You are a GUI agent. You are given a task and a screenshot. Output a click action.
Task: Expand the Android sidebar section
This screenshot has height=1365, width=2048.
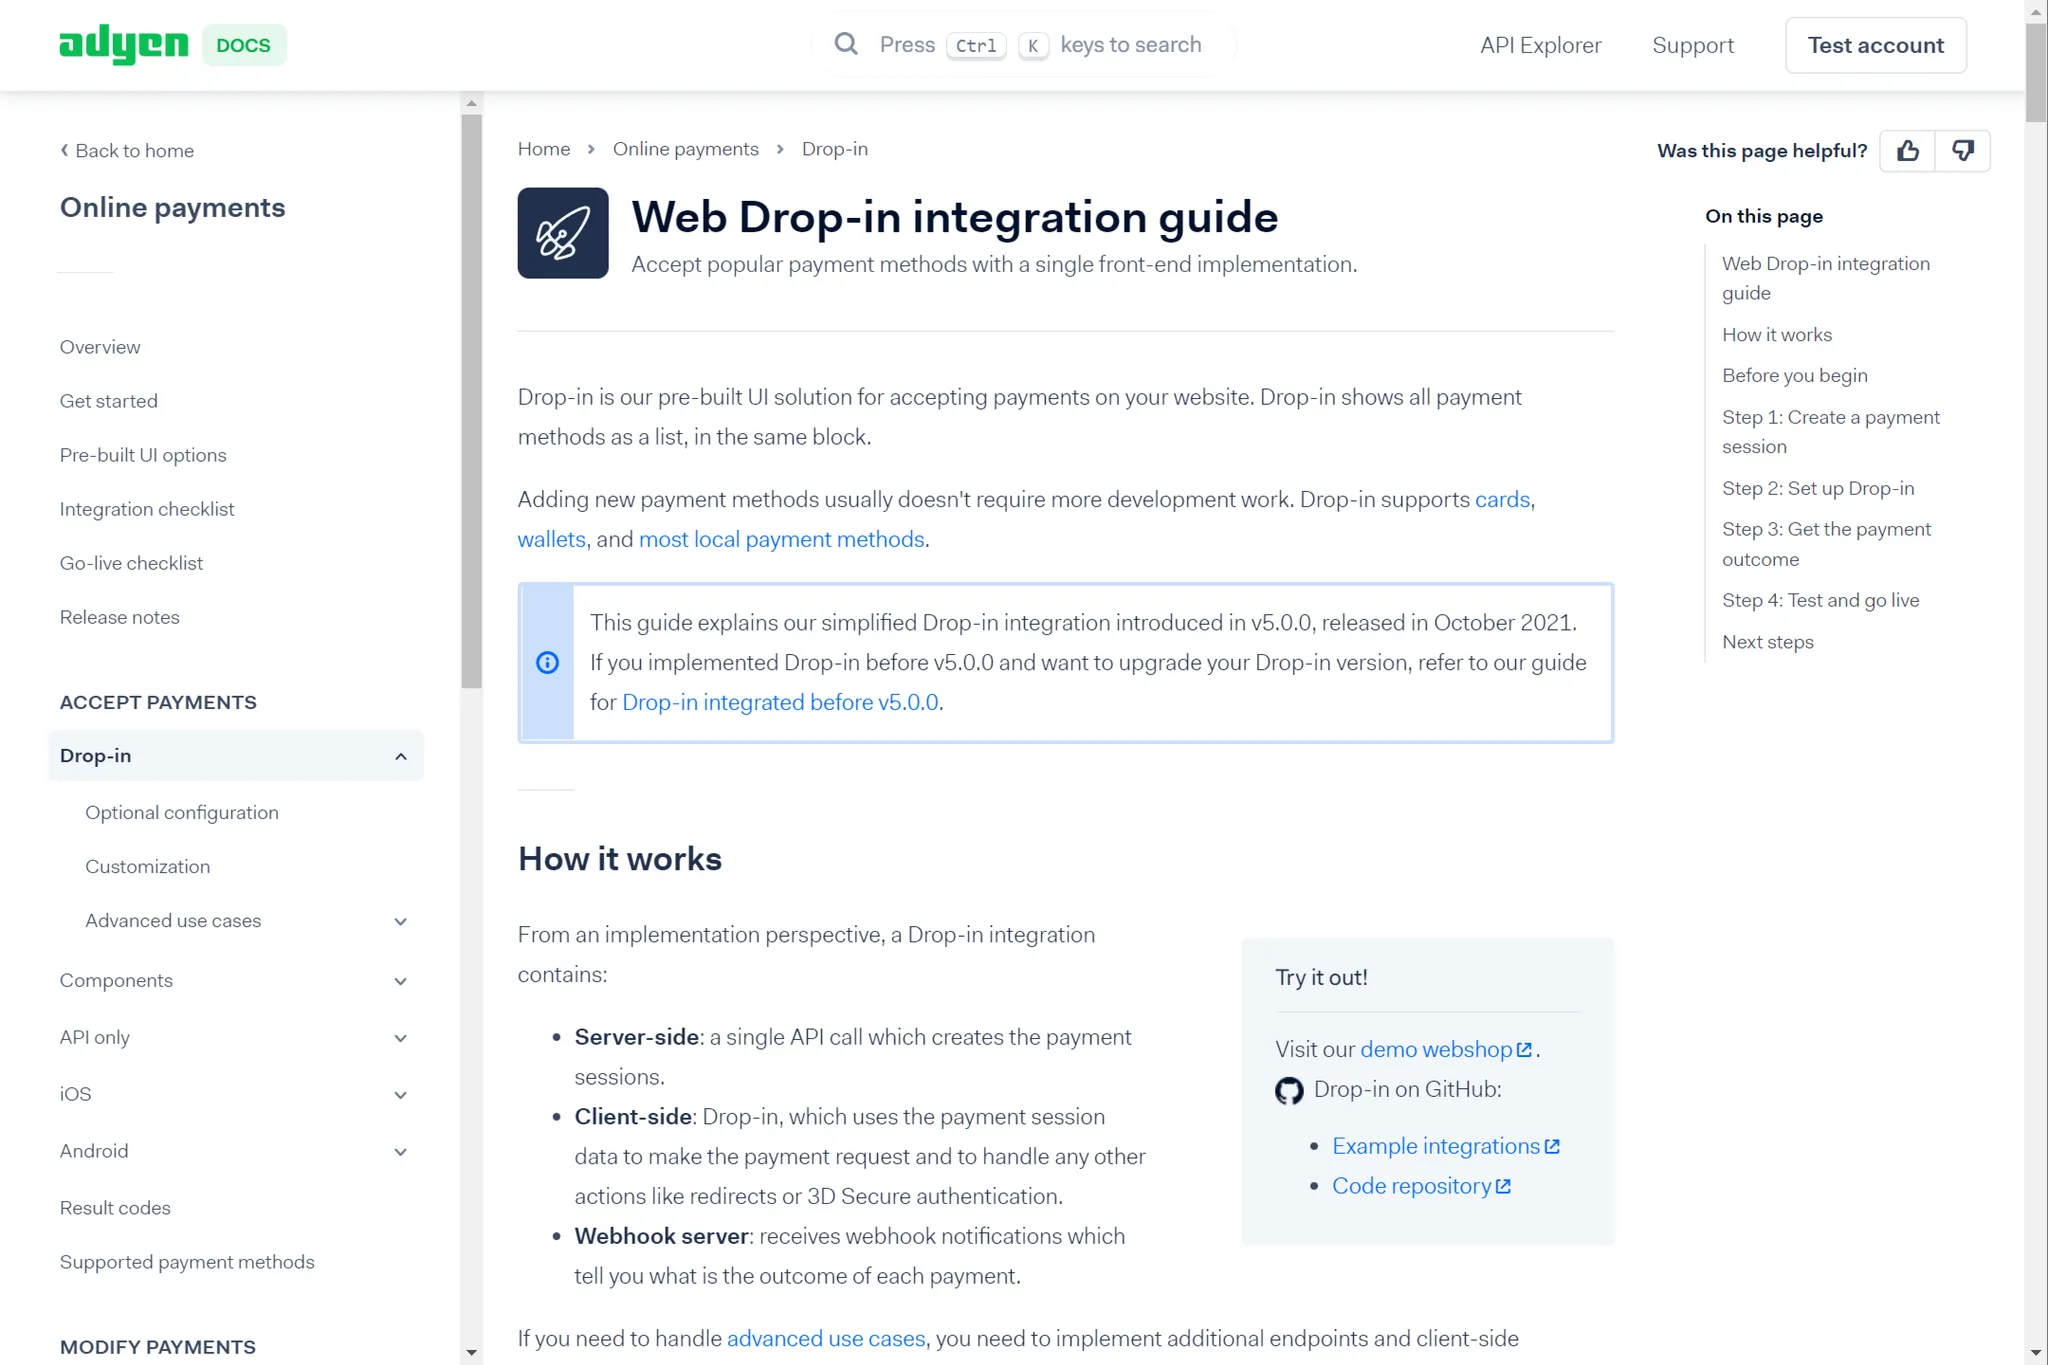pyautogui.click(x=401, y=1152)
